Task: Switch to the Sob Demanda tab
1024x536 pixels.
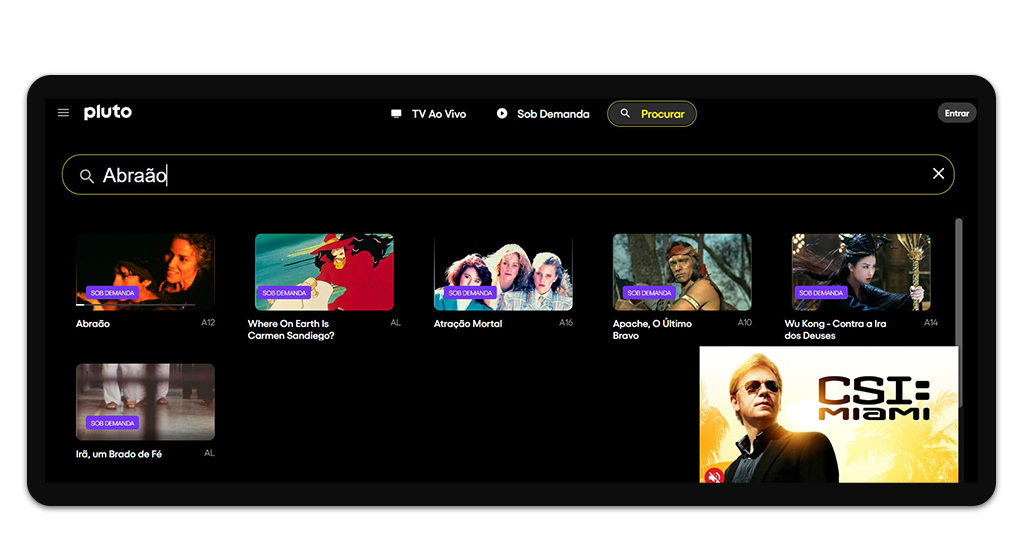Action: [553, 114]
